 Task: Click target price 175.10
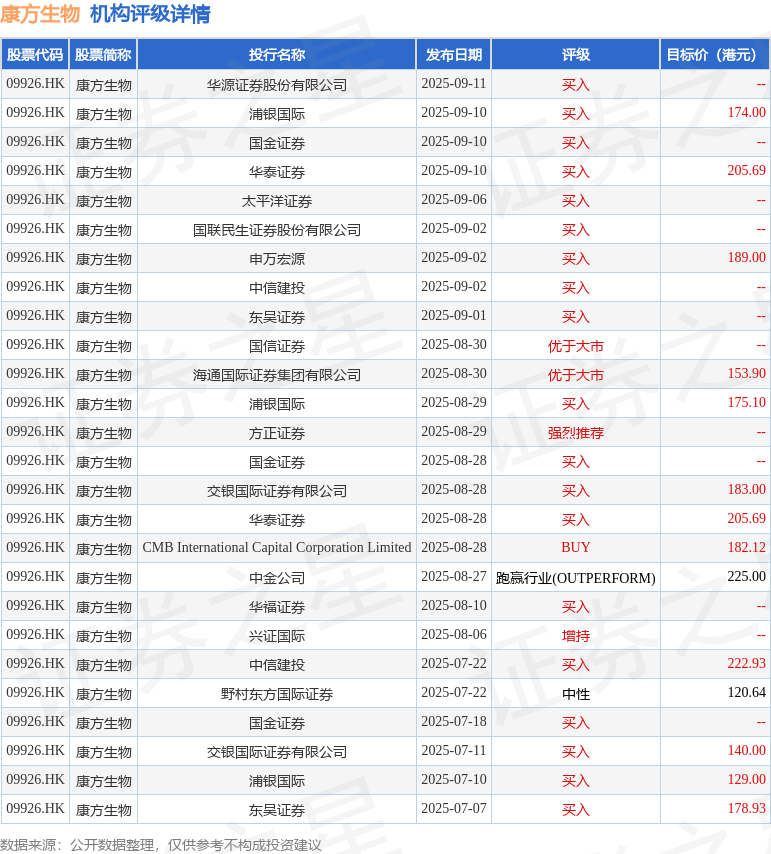[x=746, y=402]
